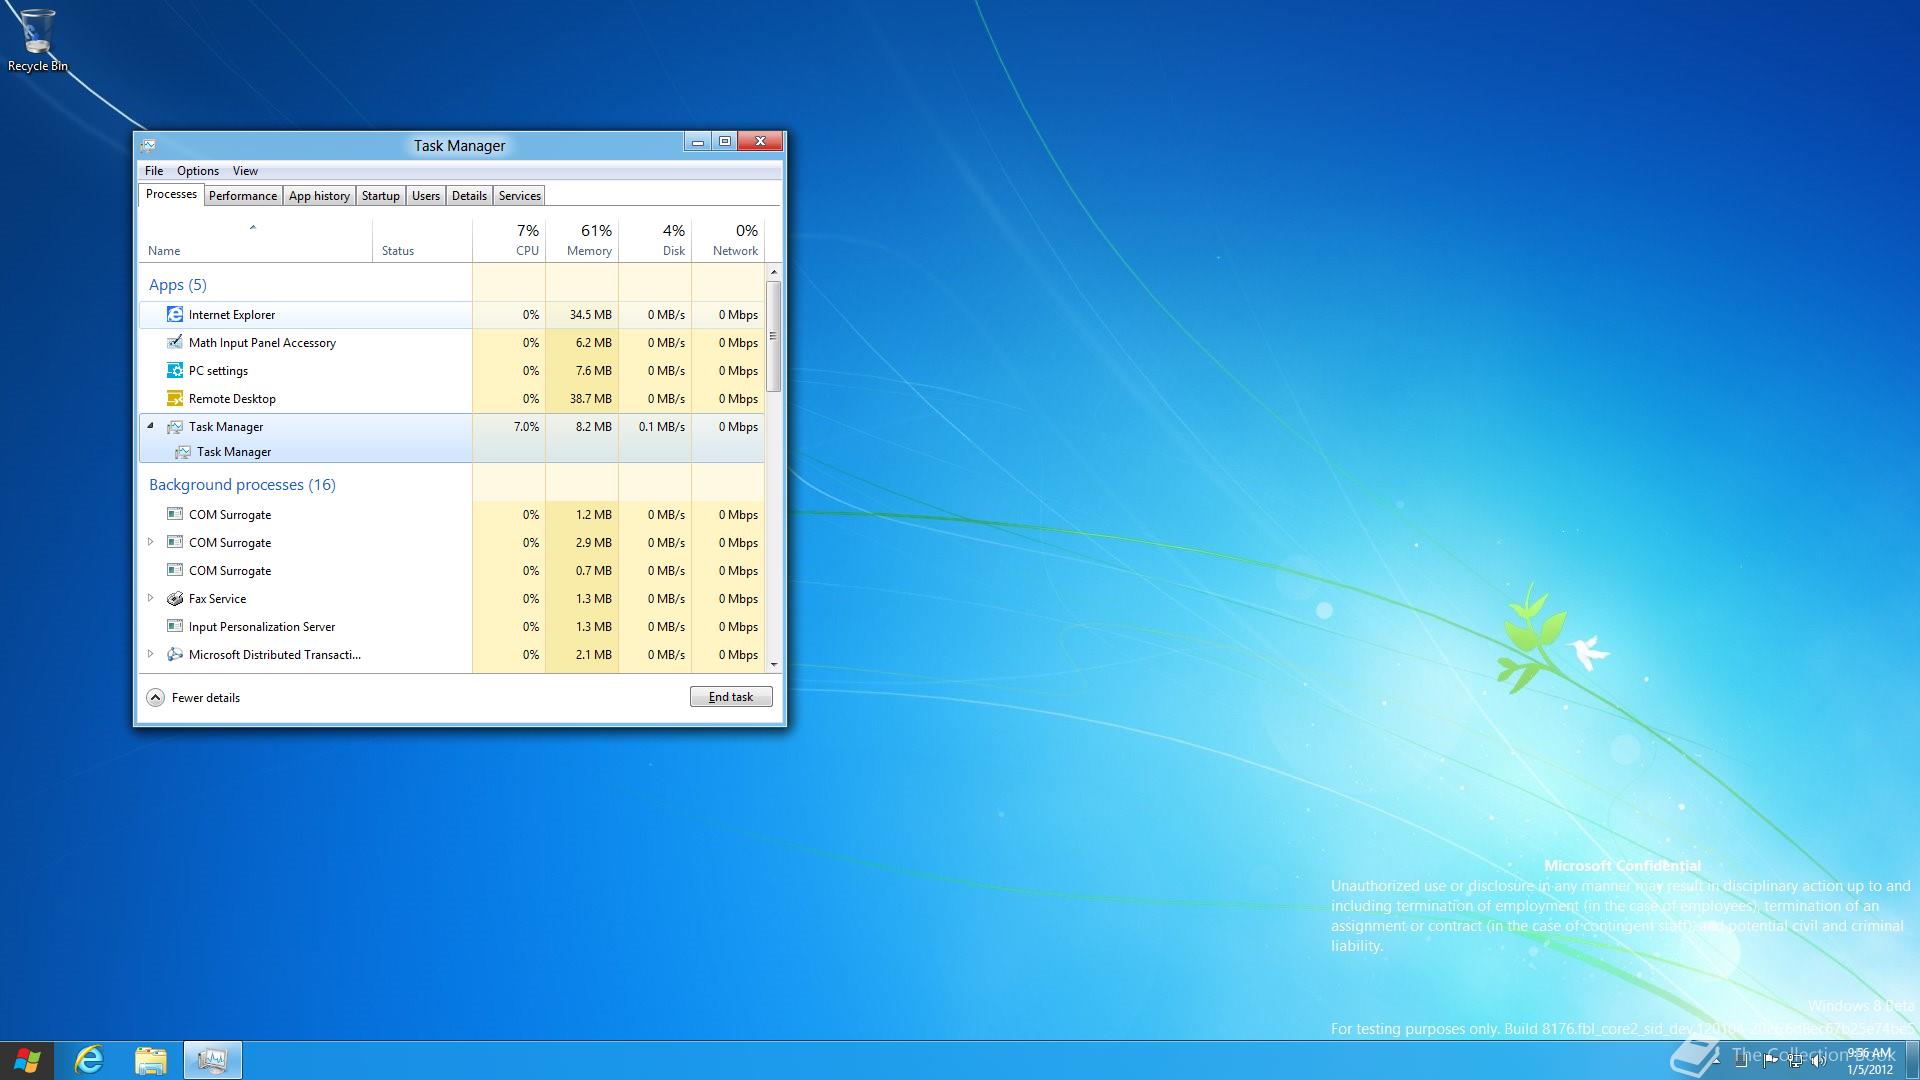The image size is (1920, 1080).
Task: Click the Internet Explorer process icon
Action: click(x=174, y=314)
